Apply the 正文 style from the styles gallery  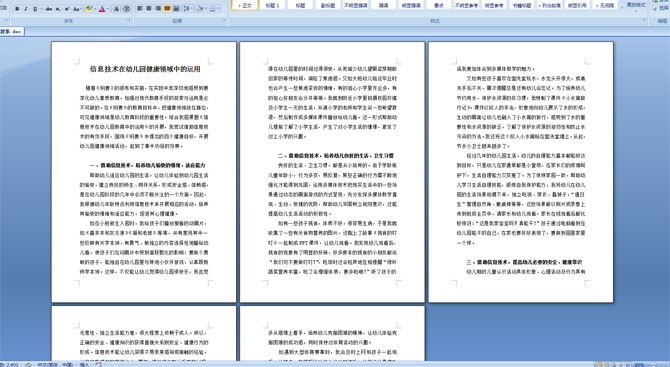[245, 5]
